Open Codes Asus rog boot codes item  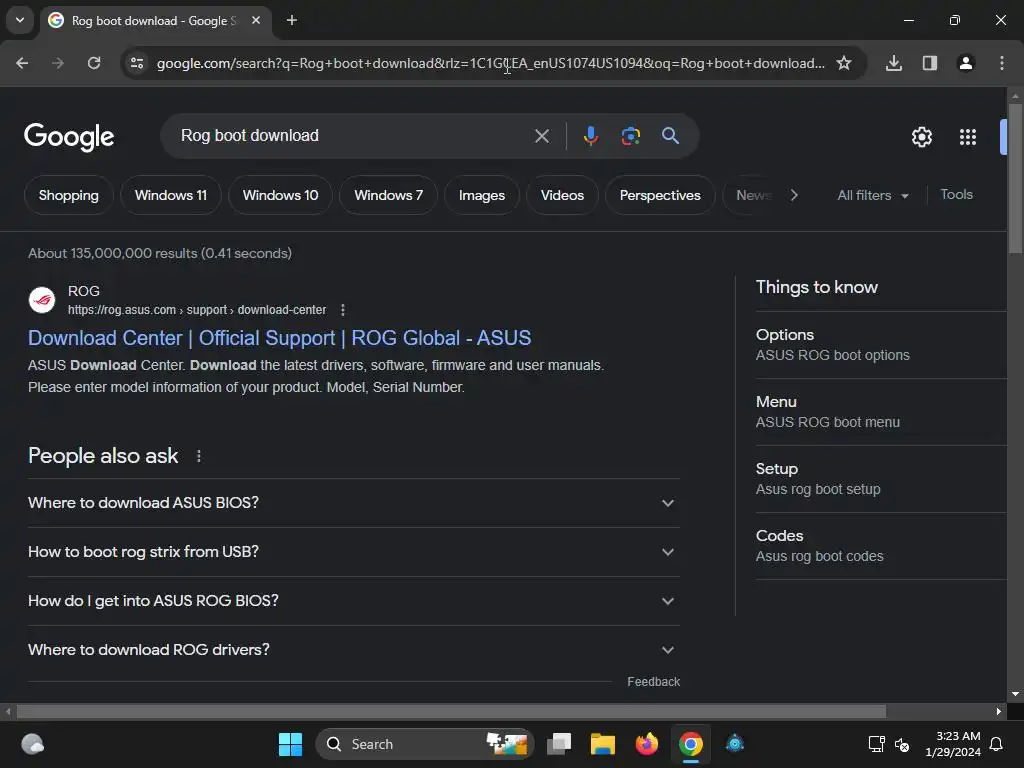(881, 546)
